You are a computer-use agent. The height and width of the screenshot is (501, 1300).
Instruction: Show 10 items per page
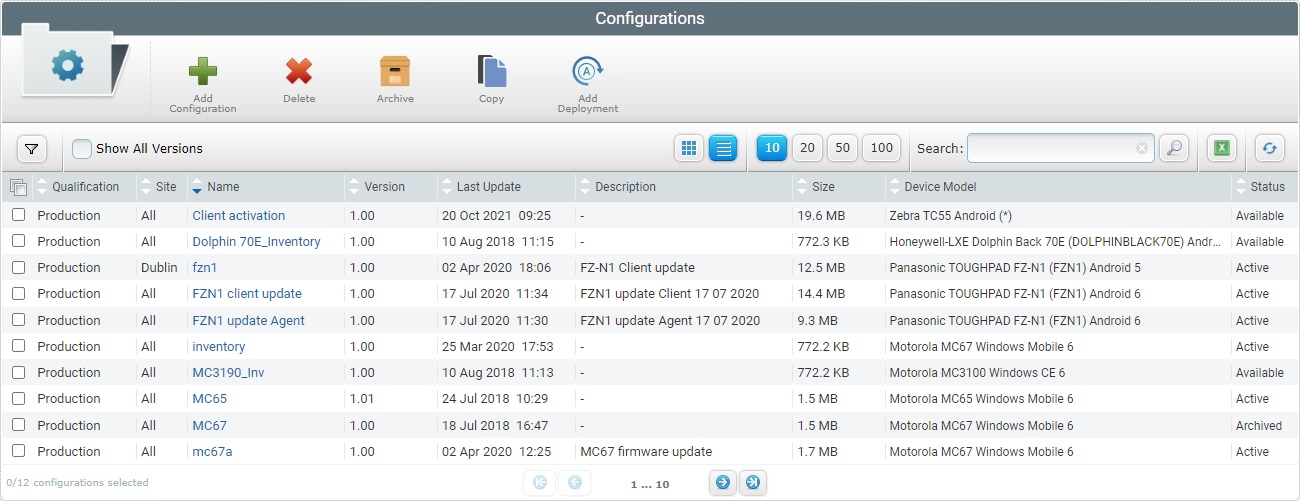(x=771, y=148)
